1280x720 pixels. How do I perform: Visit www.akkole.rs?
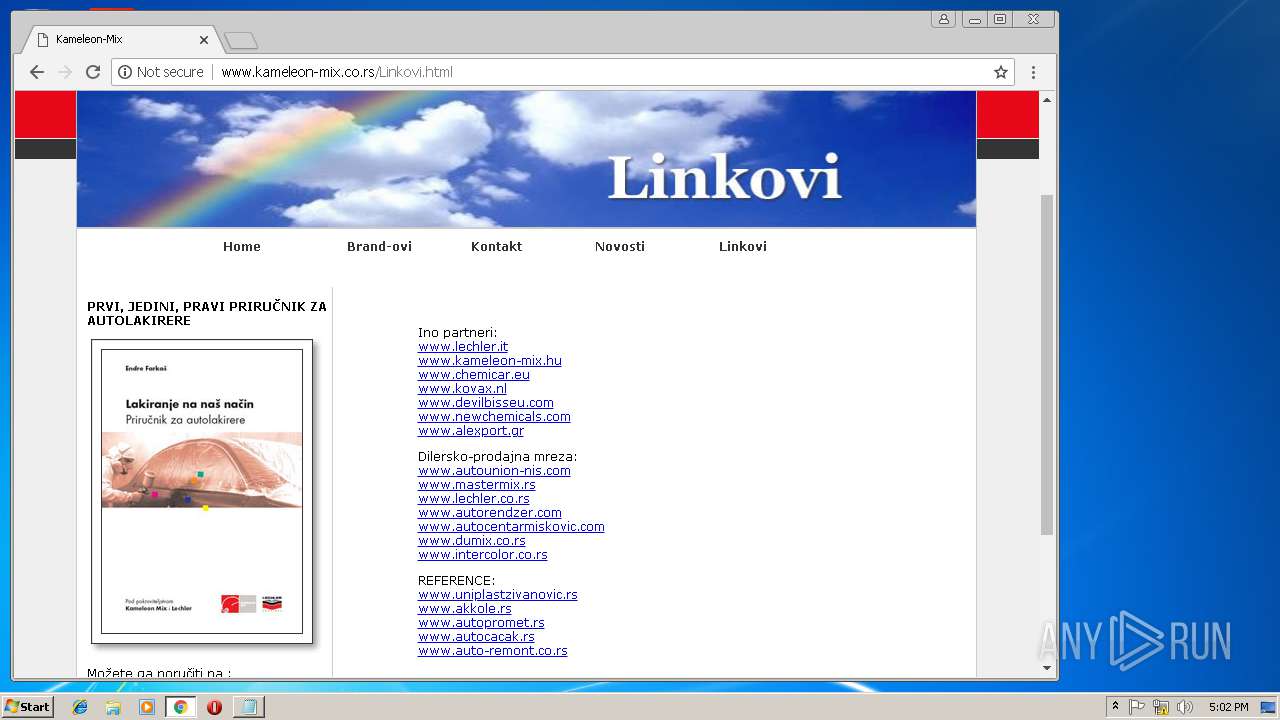[x=465, y=609]
